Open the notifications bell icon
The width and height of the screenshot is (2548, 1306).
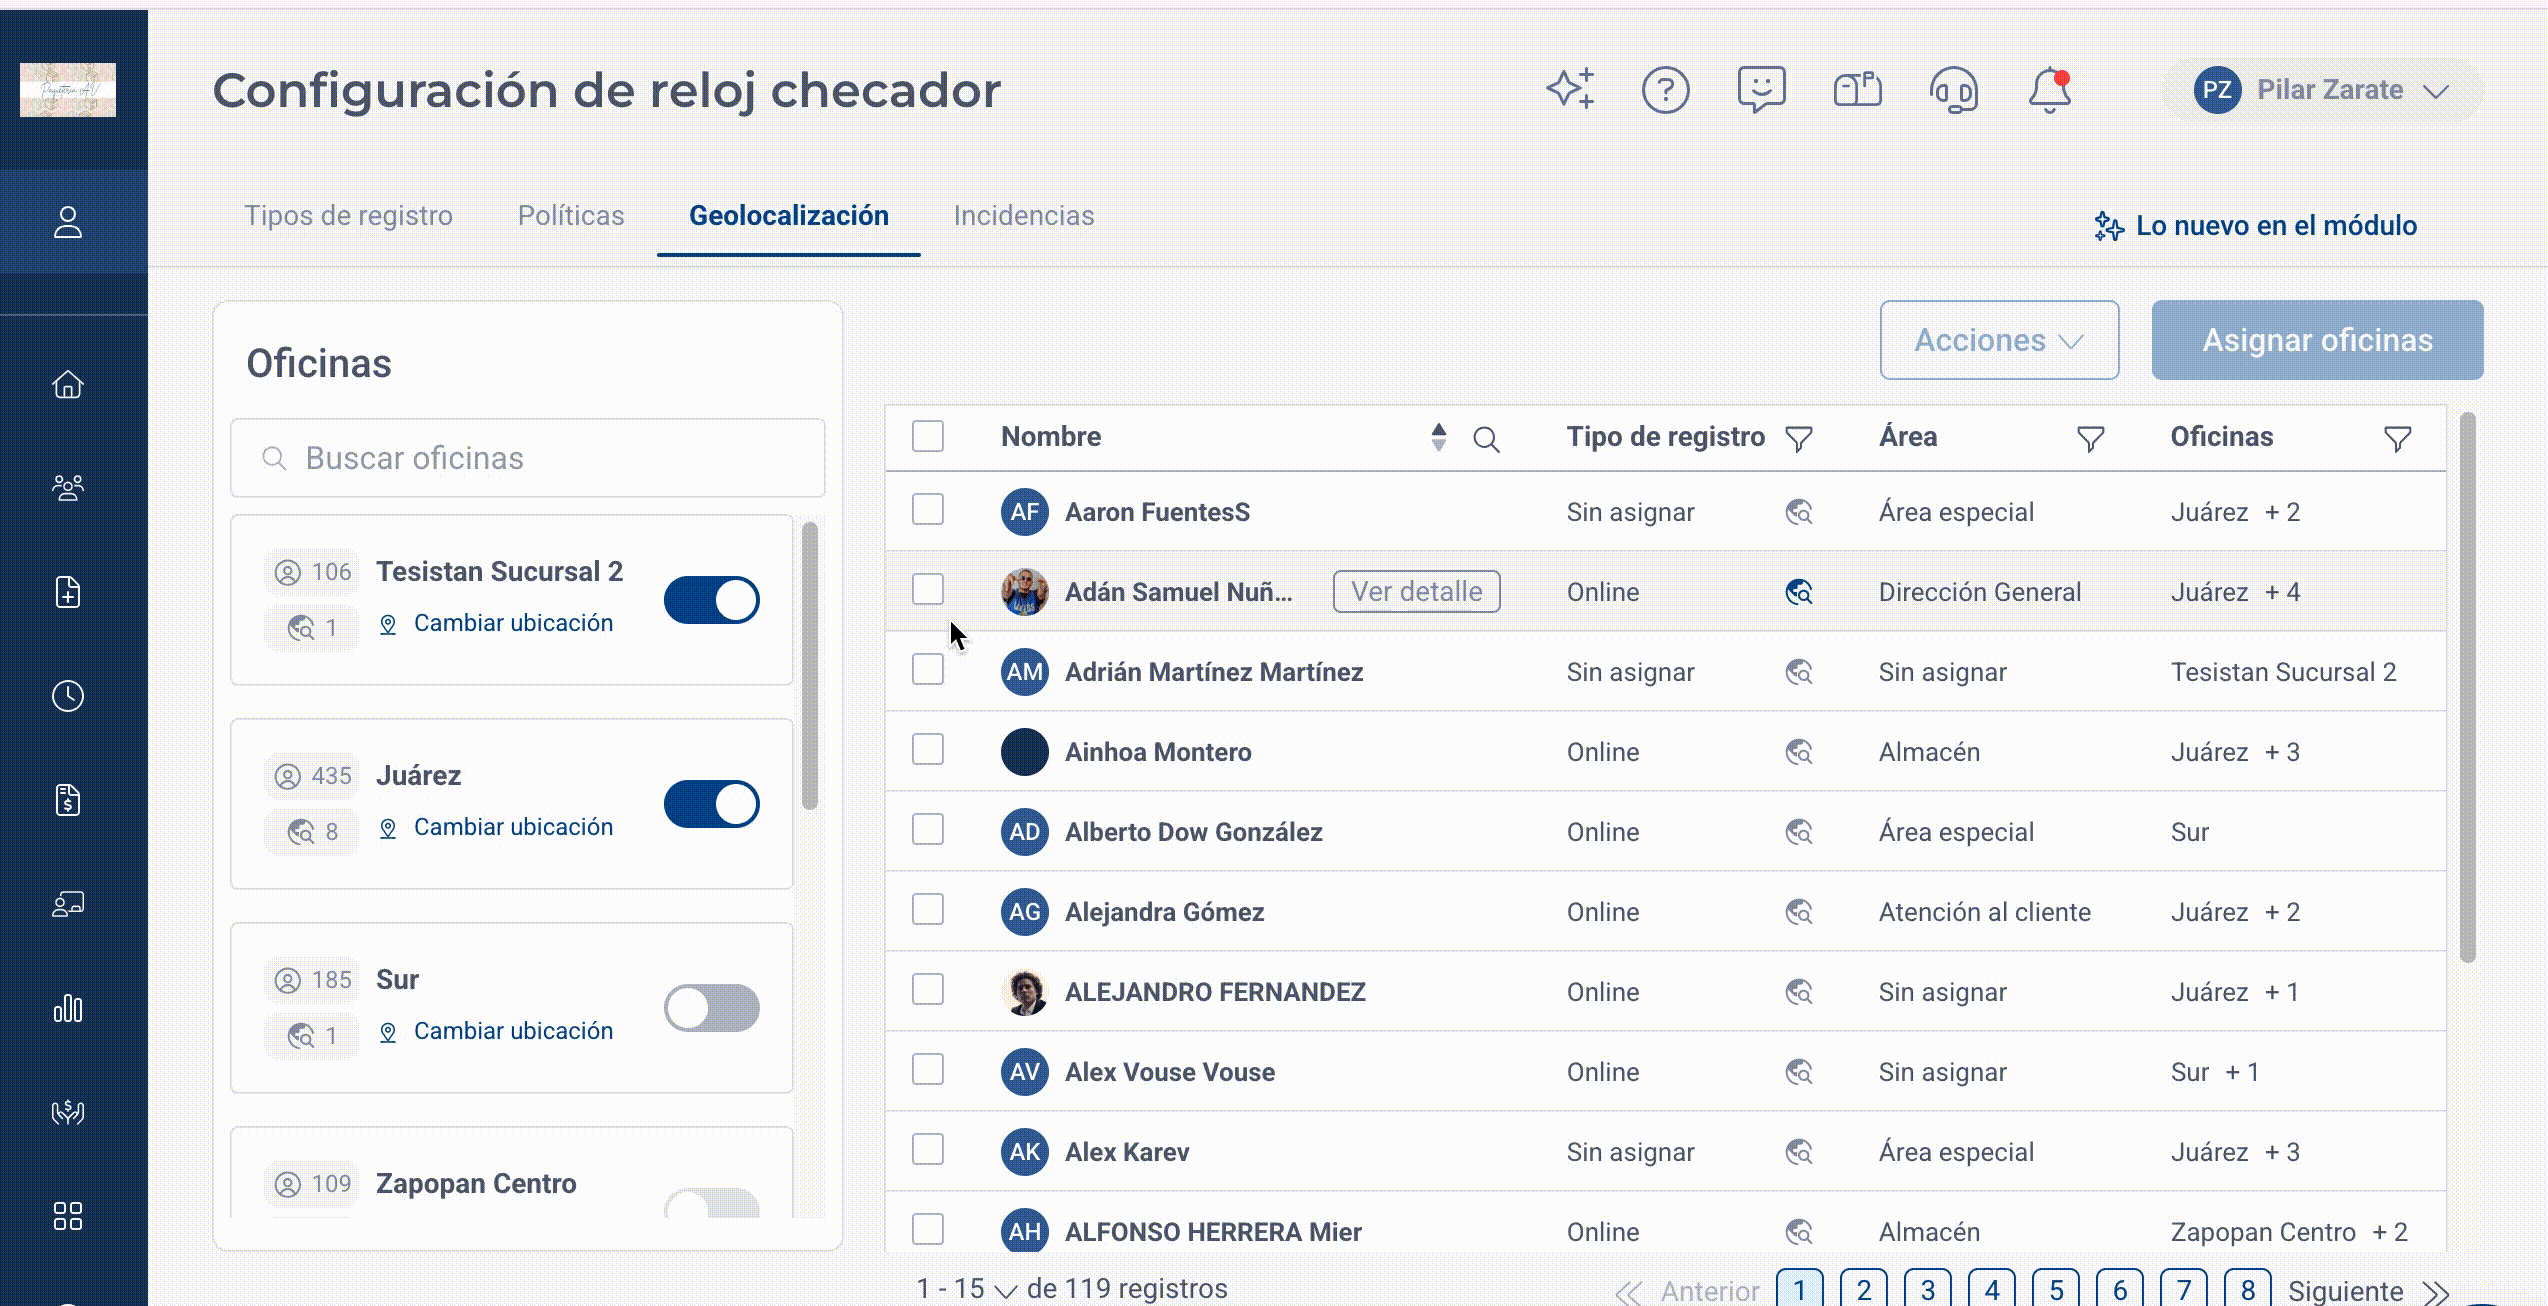(2049, 90)
